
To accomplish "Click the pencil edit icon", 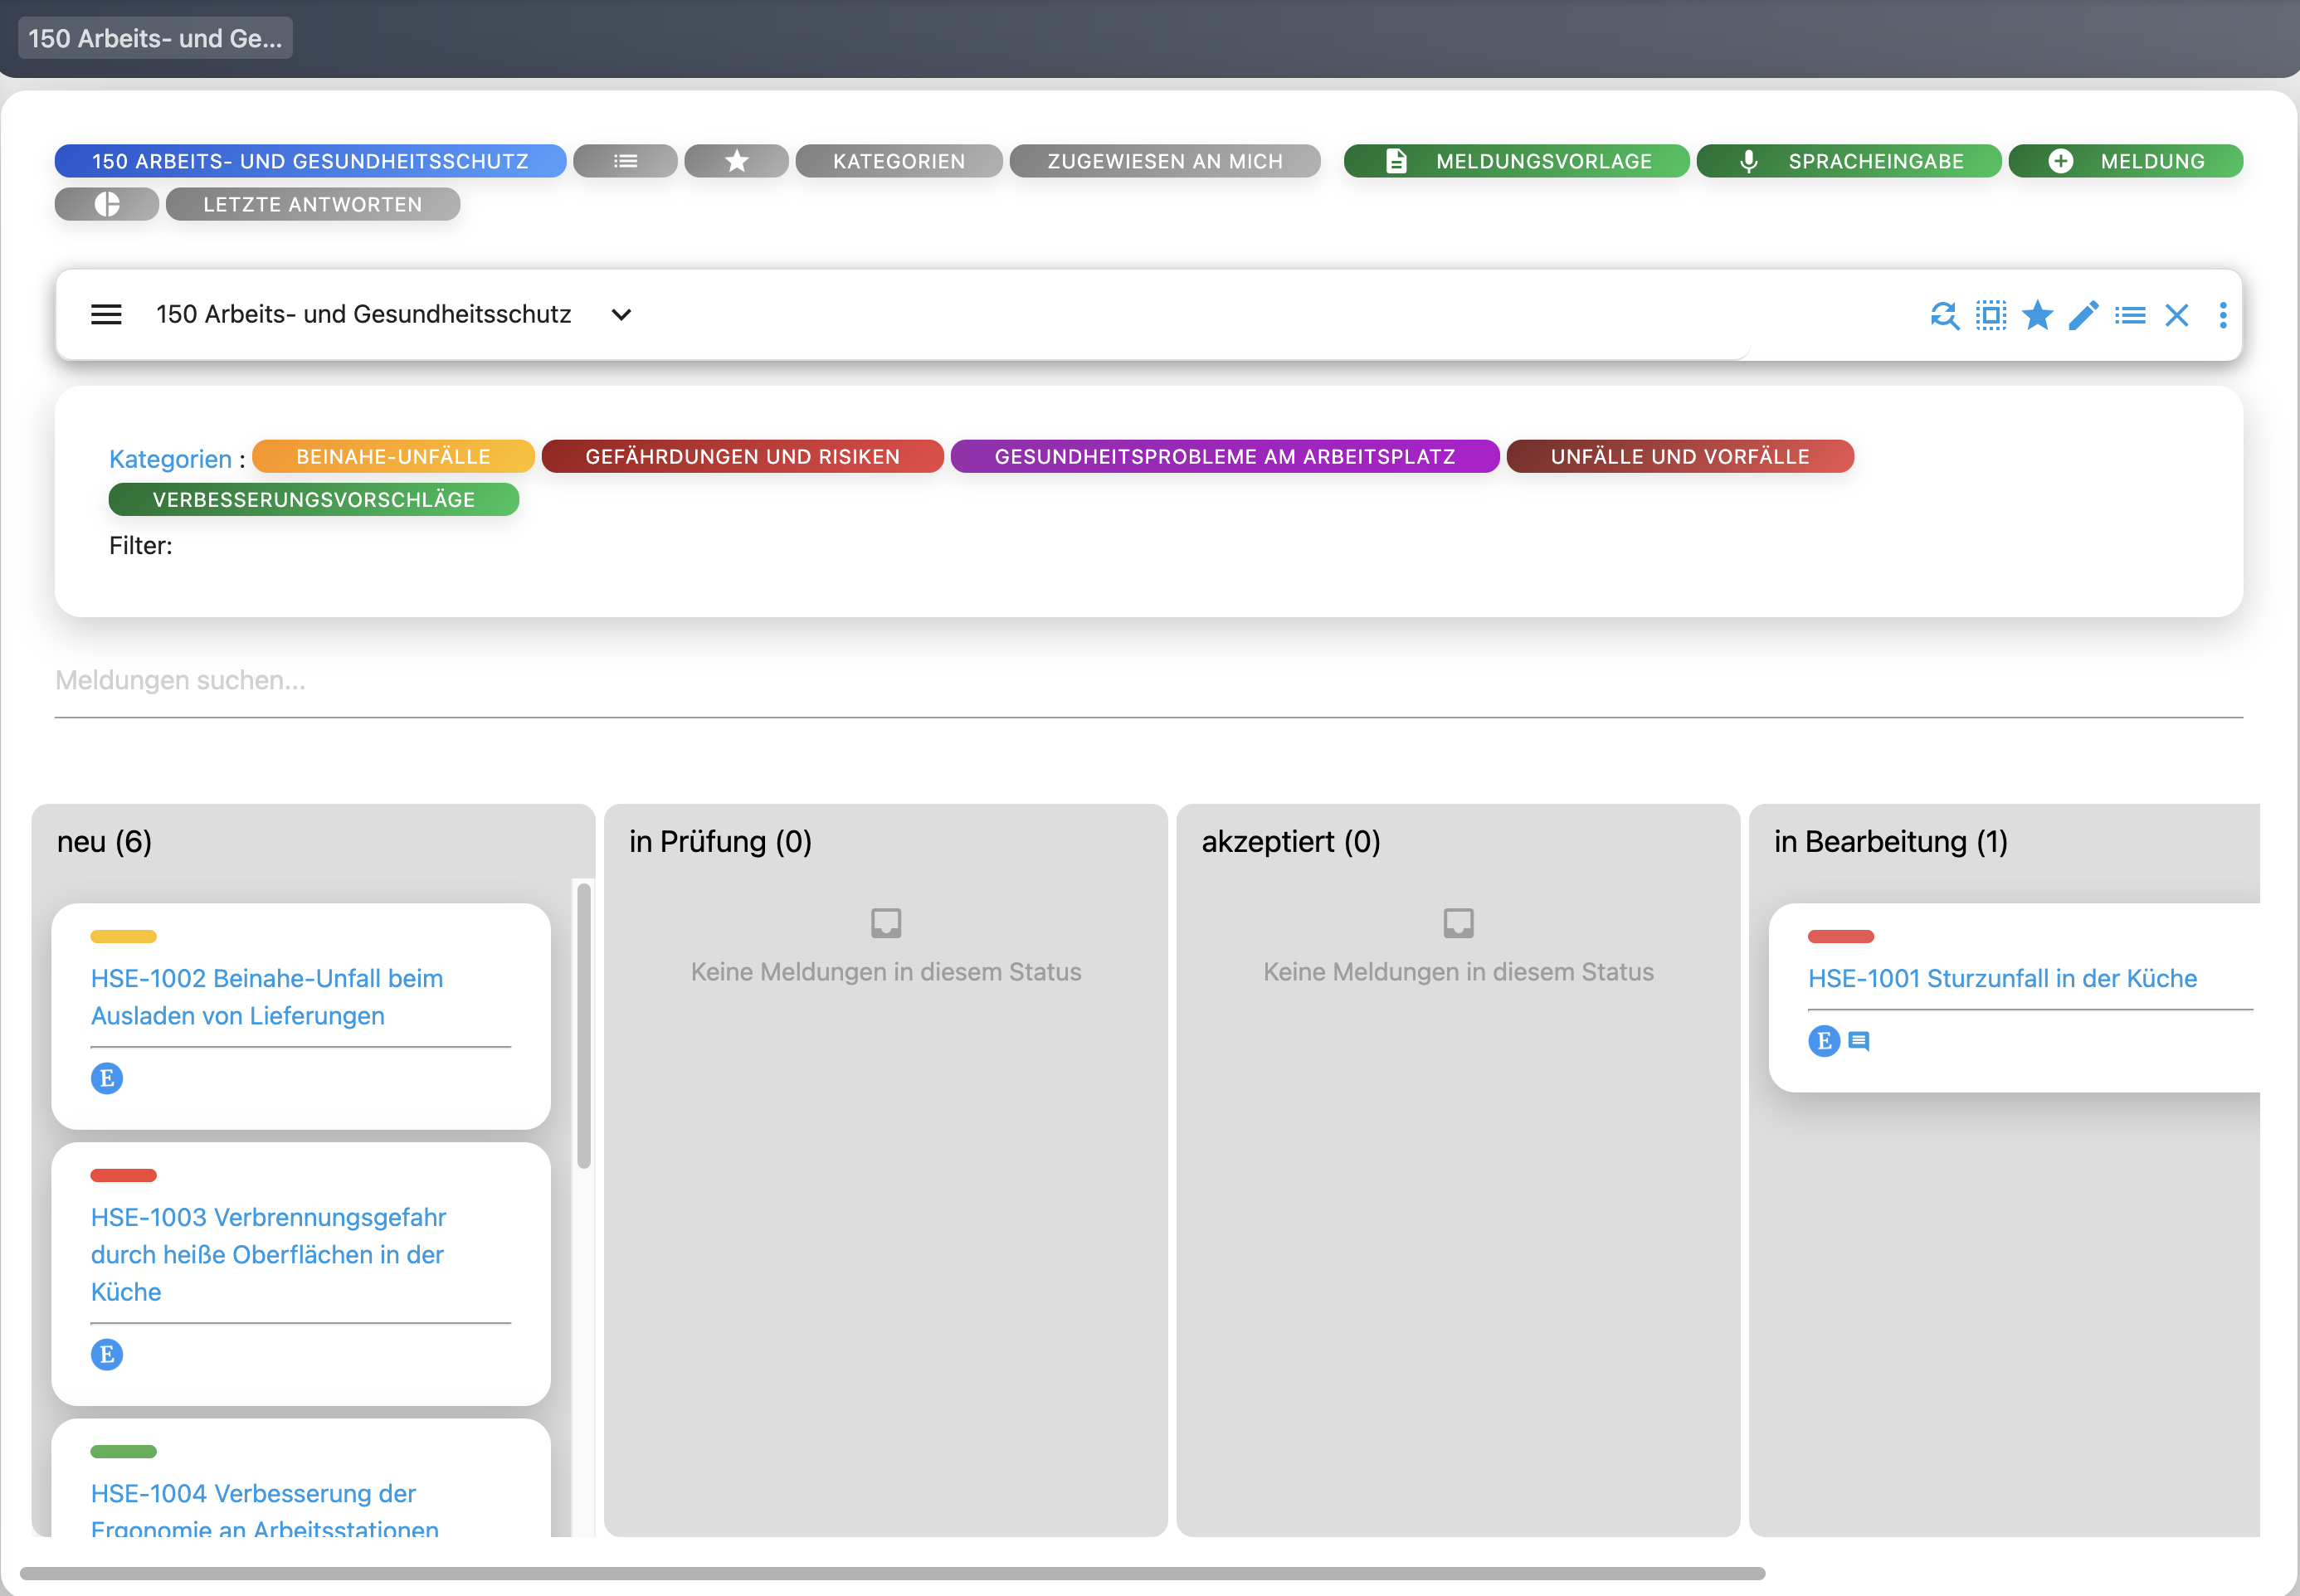I will tap(2083, 316).
